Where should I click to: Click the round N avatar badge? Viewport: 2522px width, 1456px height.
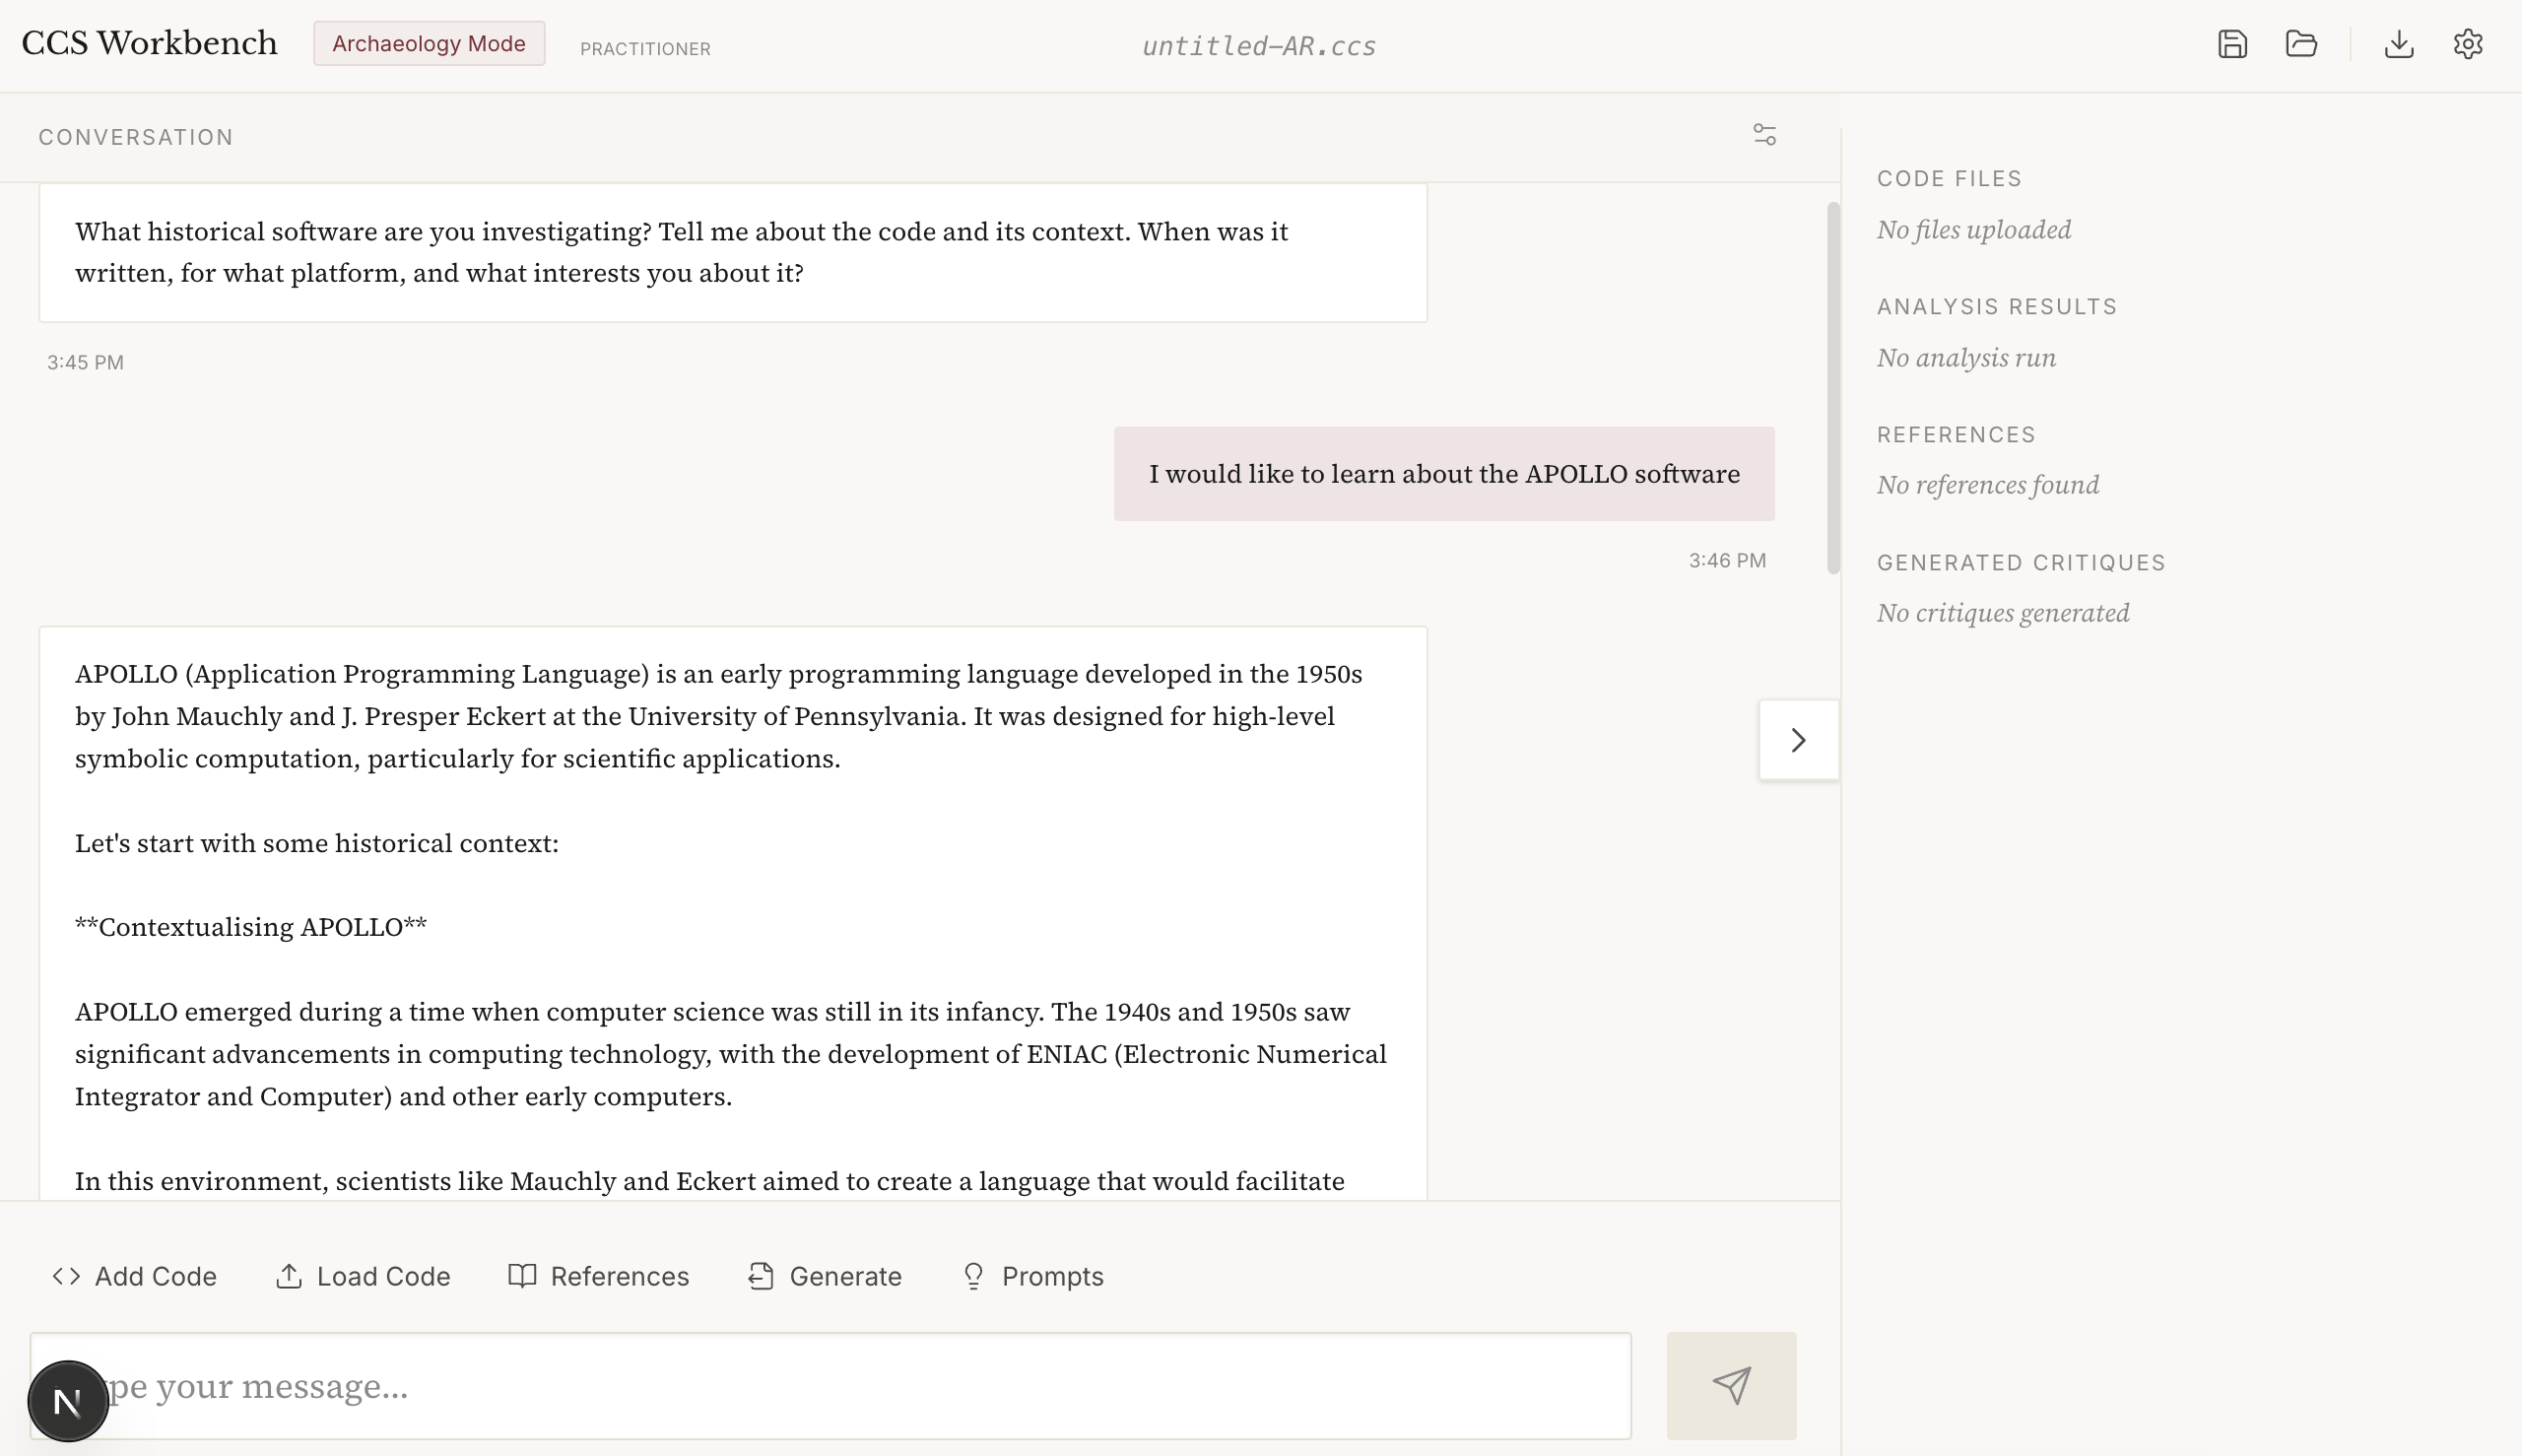(x=68, y=1400)
